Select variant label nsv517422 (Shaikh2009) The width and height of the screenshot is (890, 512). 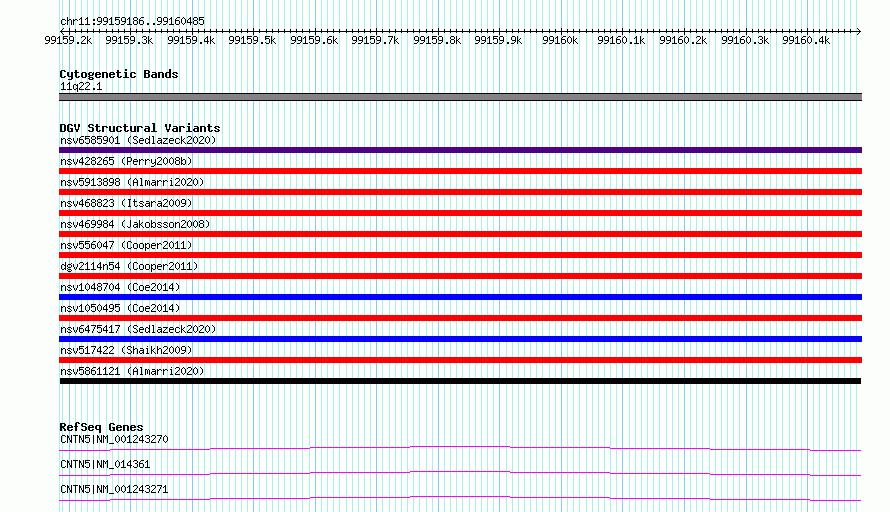126,350
